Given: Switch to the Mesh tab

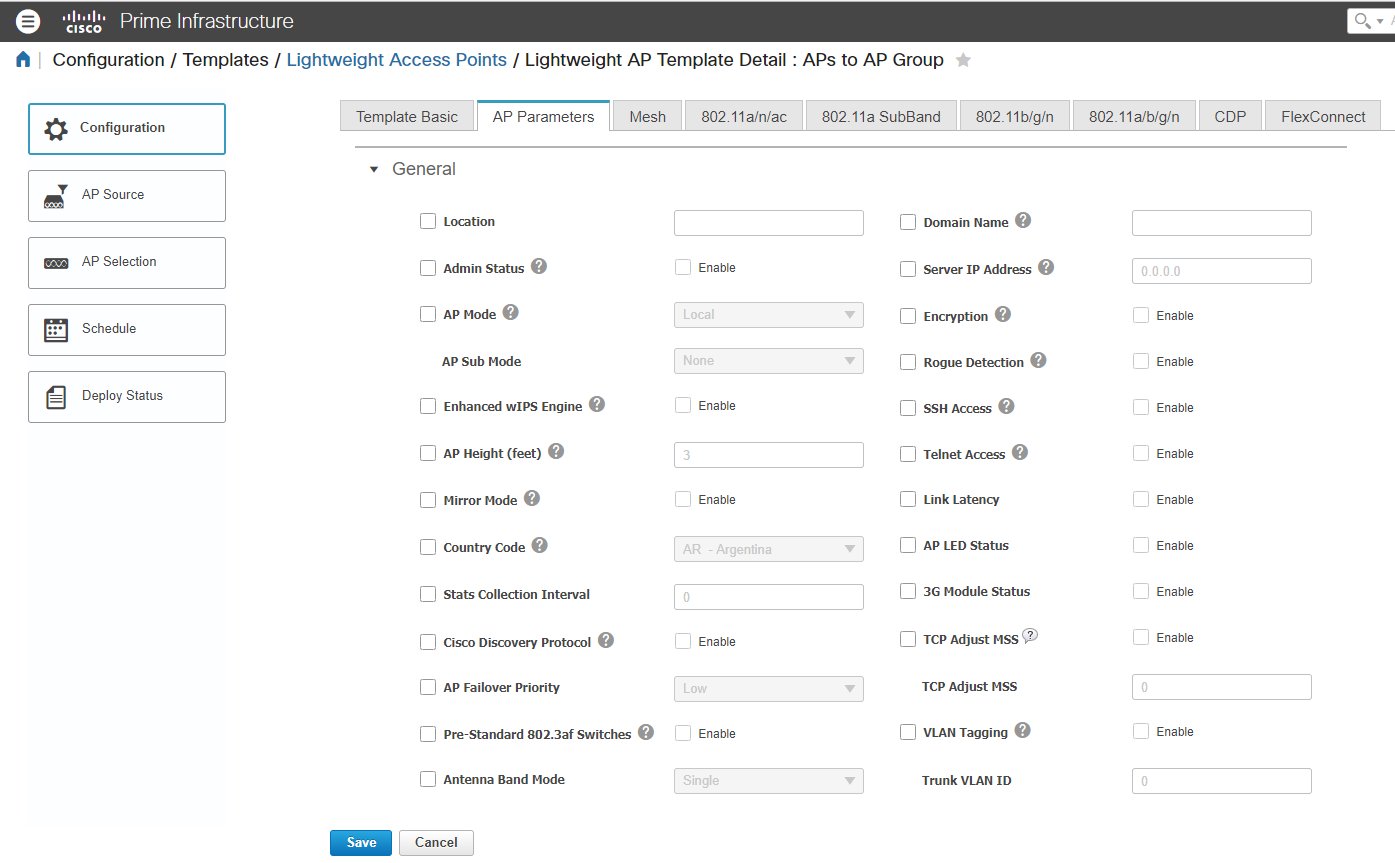Looking at the screenshot, I should [x=646, y=115].
